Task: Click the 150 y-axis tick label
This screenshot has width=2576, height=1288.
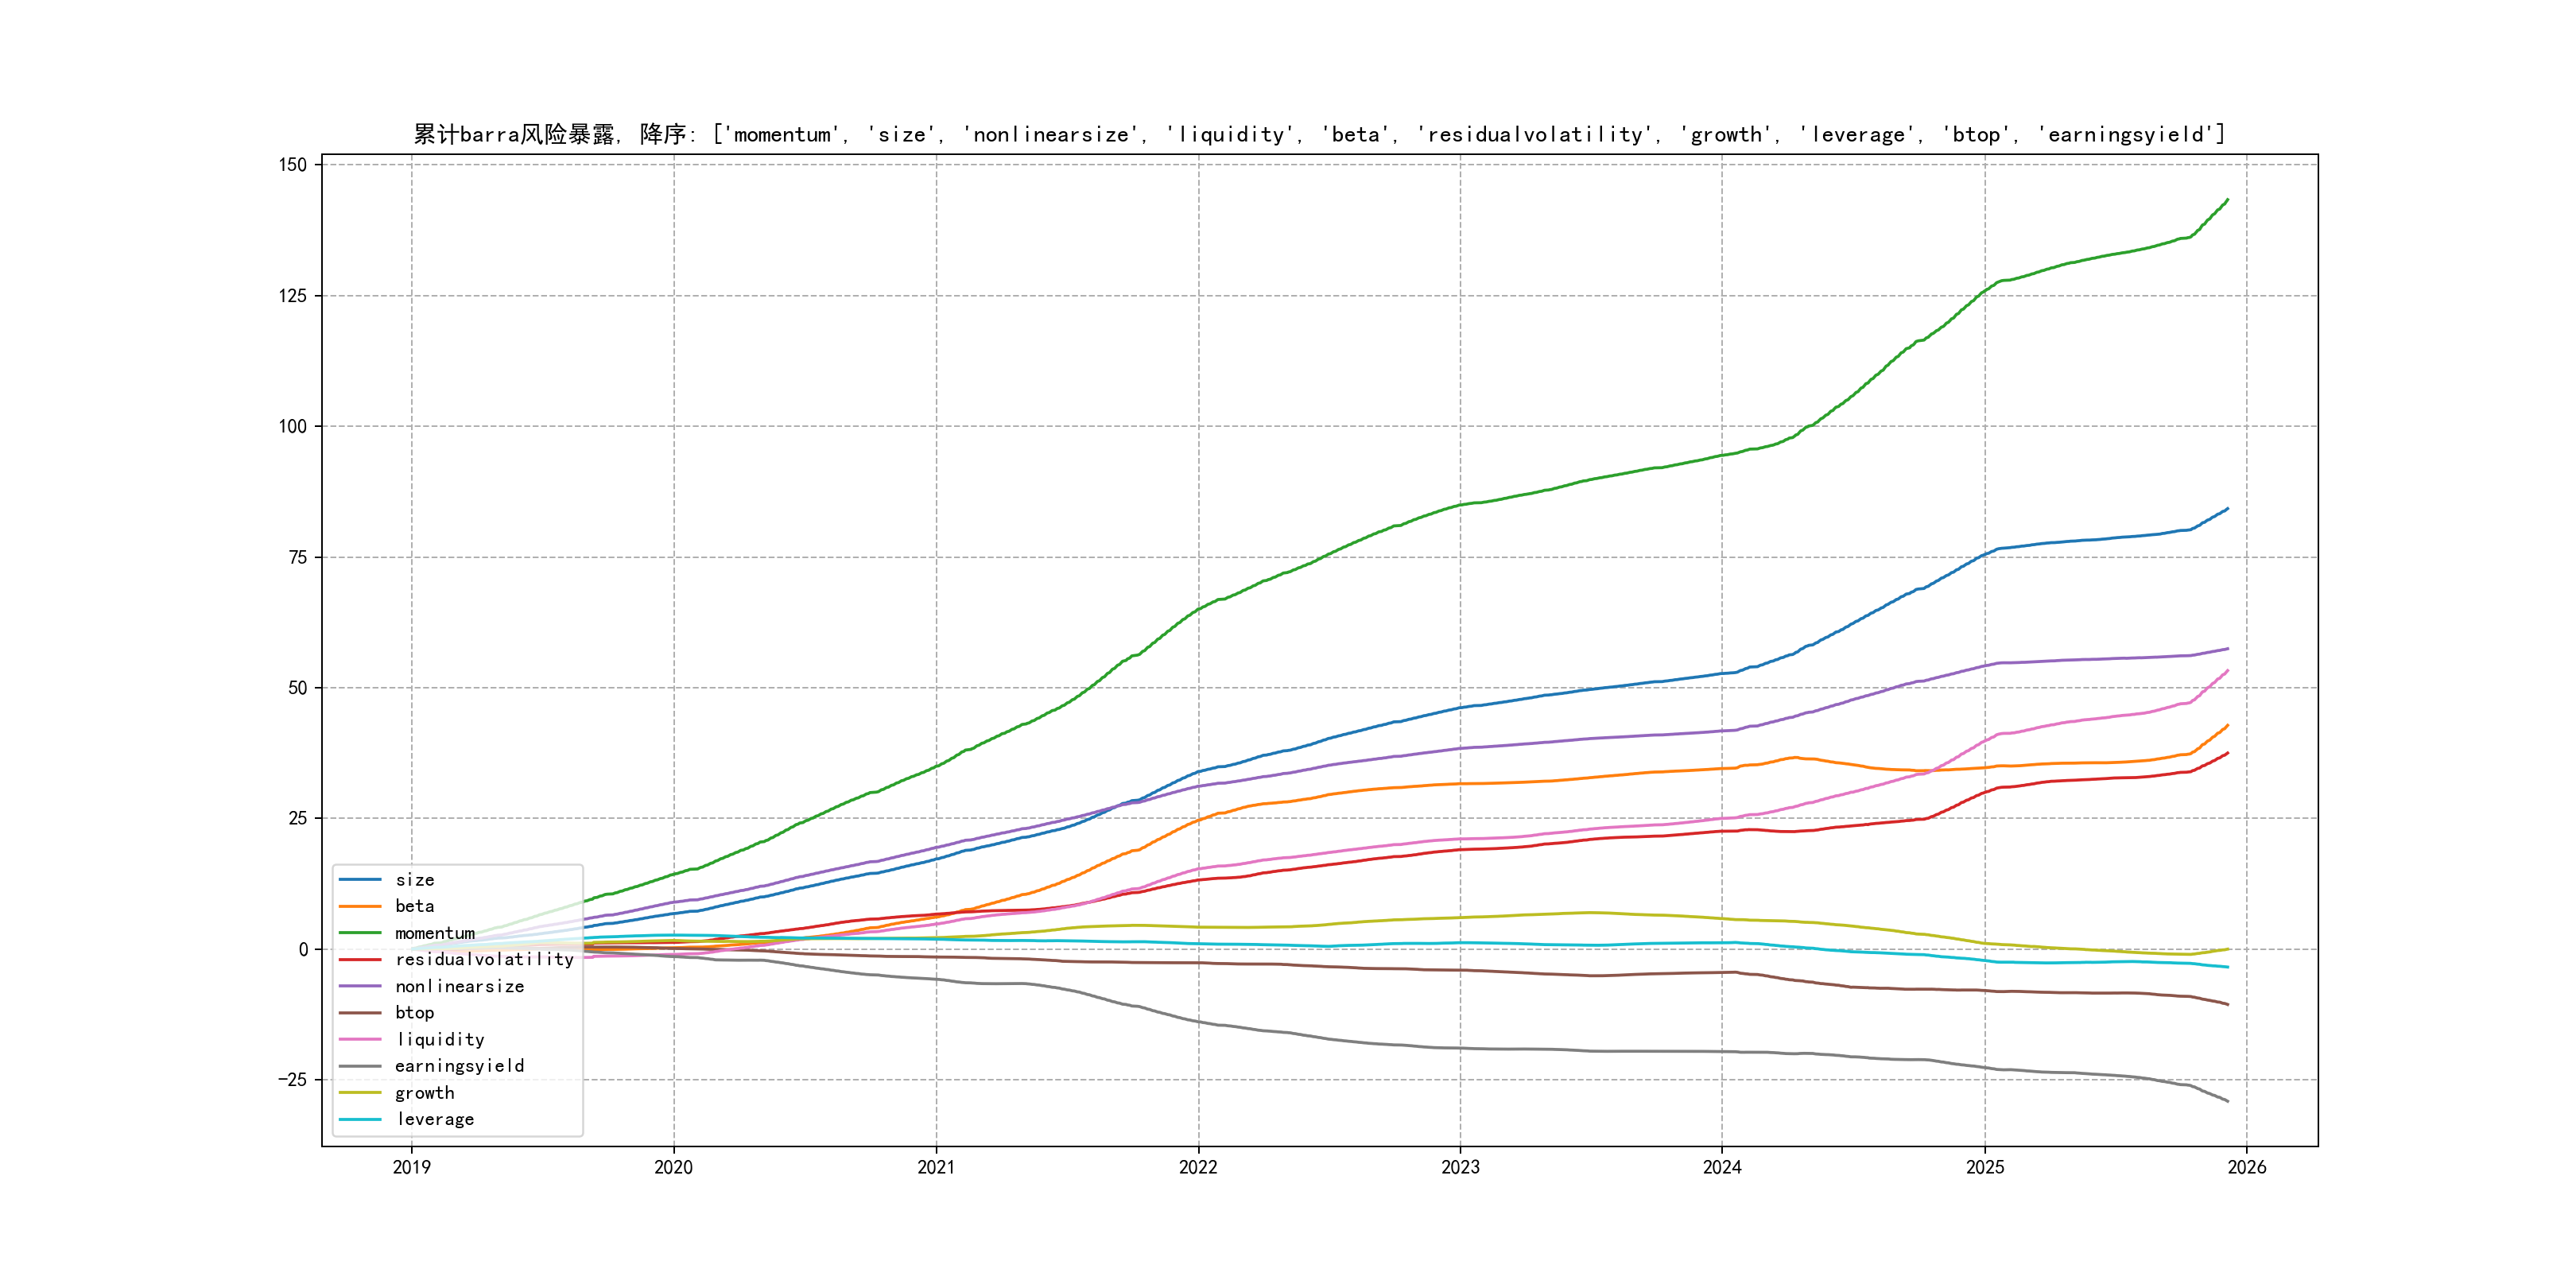Action: (x=293, y=165)
